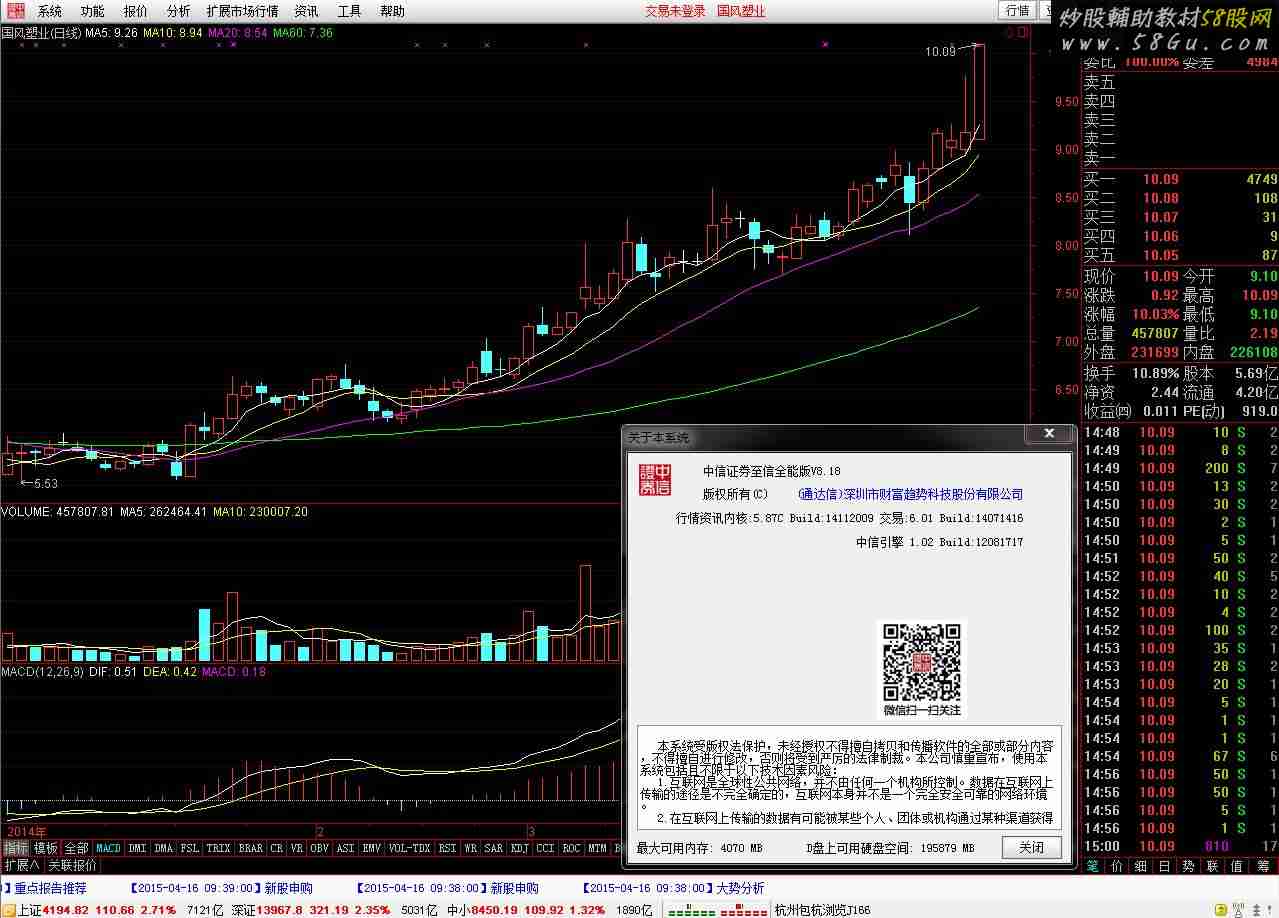
Task: Click the small red chart icons above price axis
Action: (1017, 33)
